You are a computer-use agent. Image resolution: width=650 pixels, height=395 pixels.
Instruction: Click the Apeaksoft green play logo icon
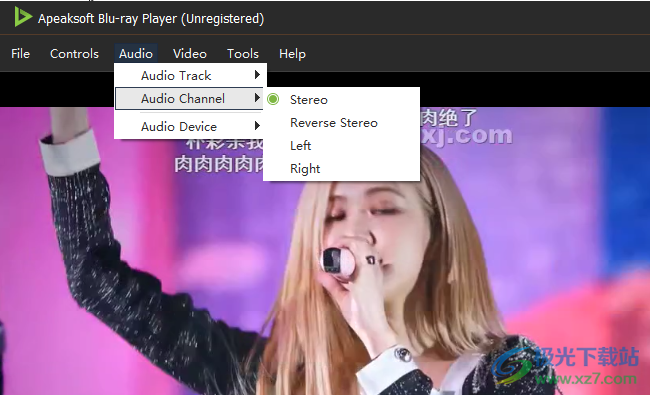23,17
